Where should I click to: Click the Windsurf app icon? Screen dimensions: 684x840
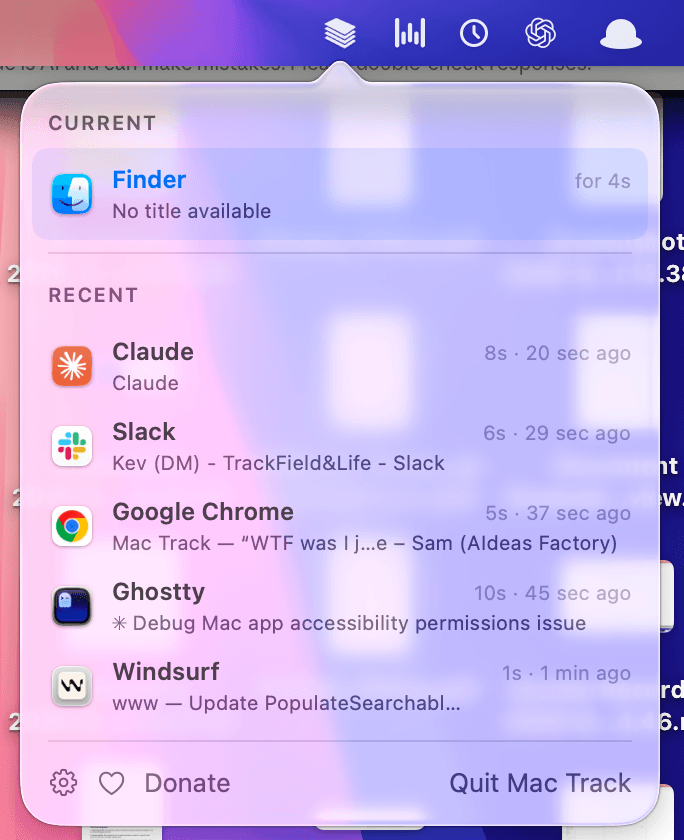click(72, 686)
